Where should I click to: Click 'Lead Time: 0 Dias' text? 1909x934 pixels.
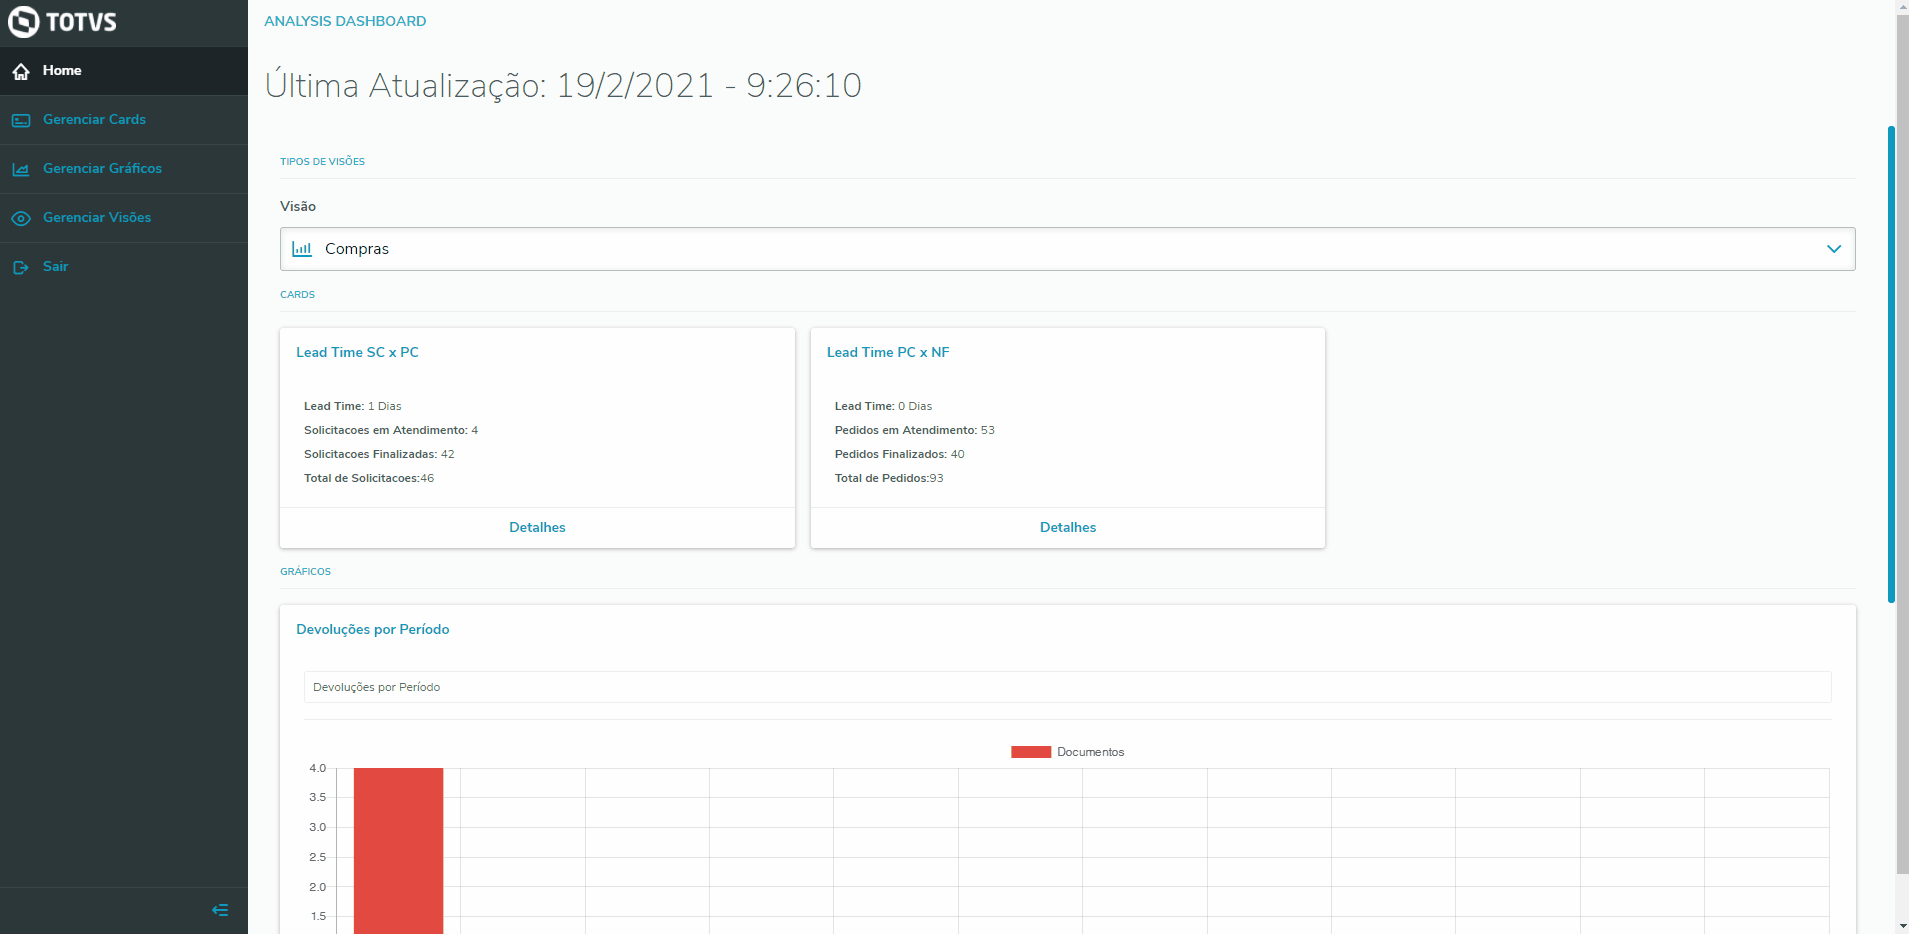pos(884,406)
